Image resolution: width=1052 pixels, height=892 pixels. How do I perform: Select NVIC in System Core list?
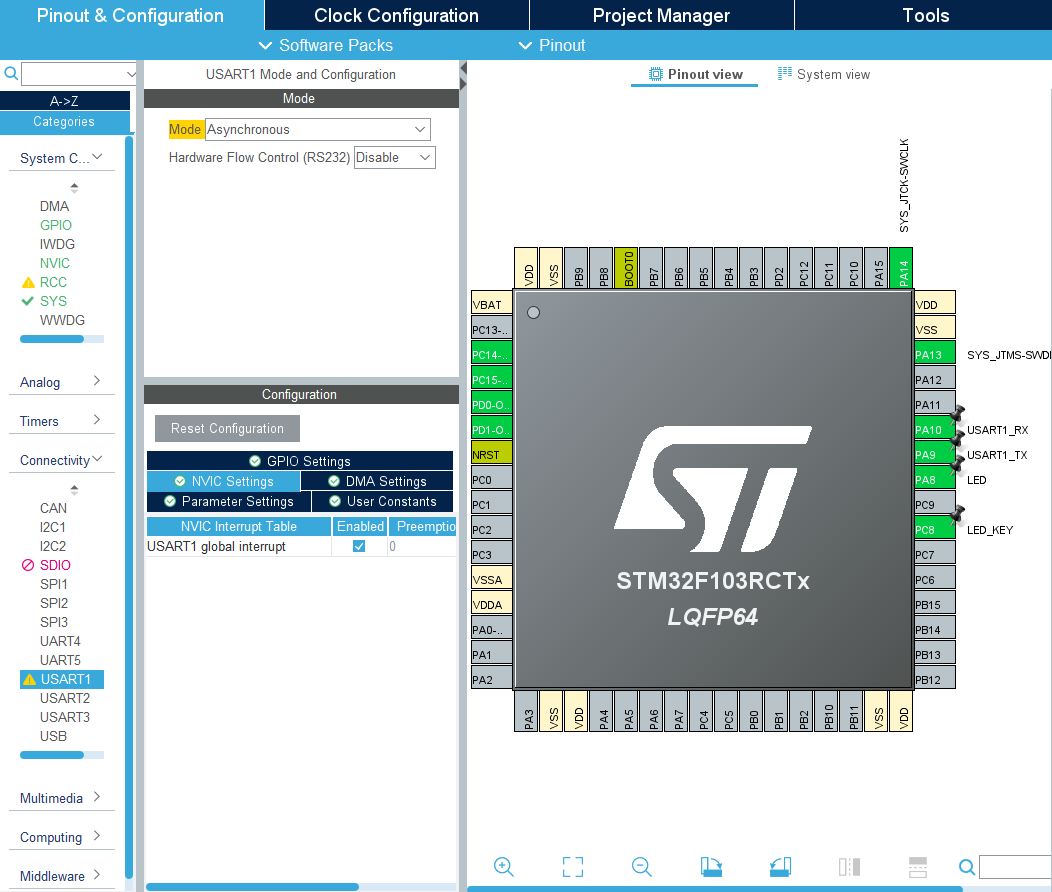pyautogui.click(x=55, y=263)
